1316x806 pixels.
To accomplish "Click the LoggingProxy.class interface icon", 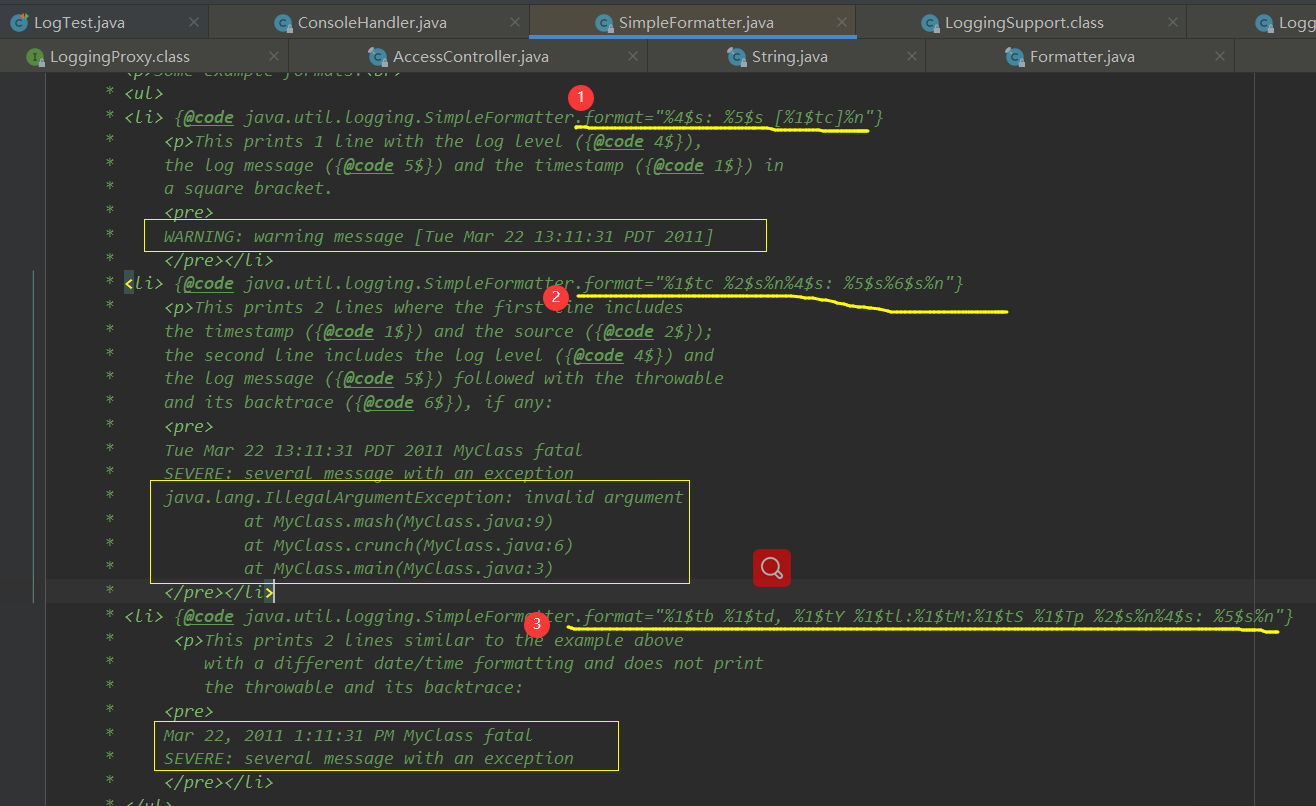I will tap(35, 56).
